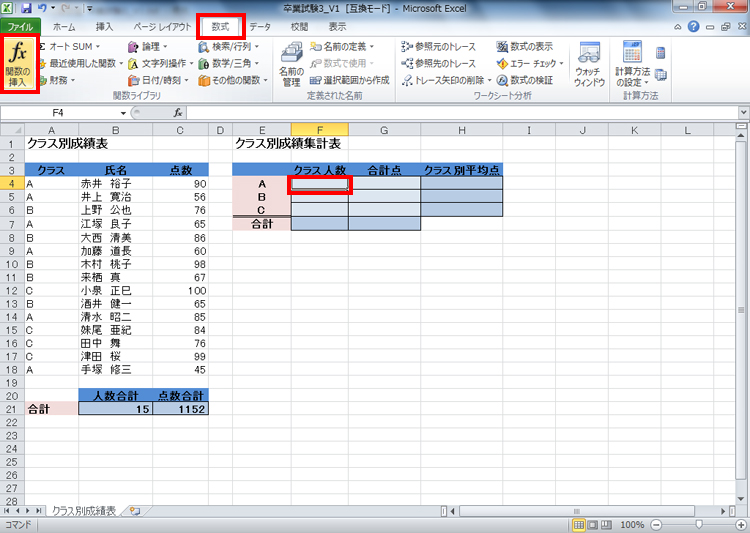Open the Data (データ) tab
Image resolution: width=750 pixels, height=533 pixels.
(x=260, y=27)
